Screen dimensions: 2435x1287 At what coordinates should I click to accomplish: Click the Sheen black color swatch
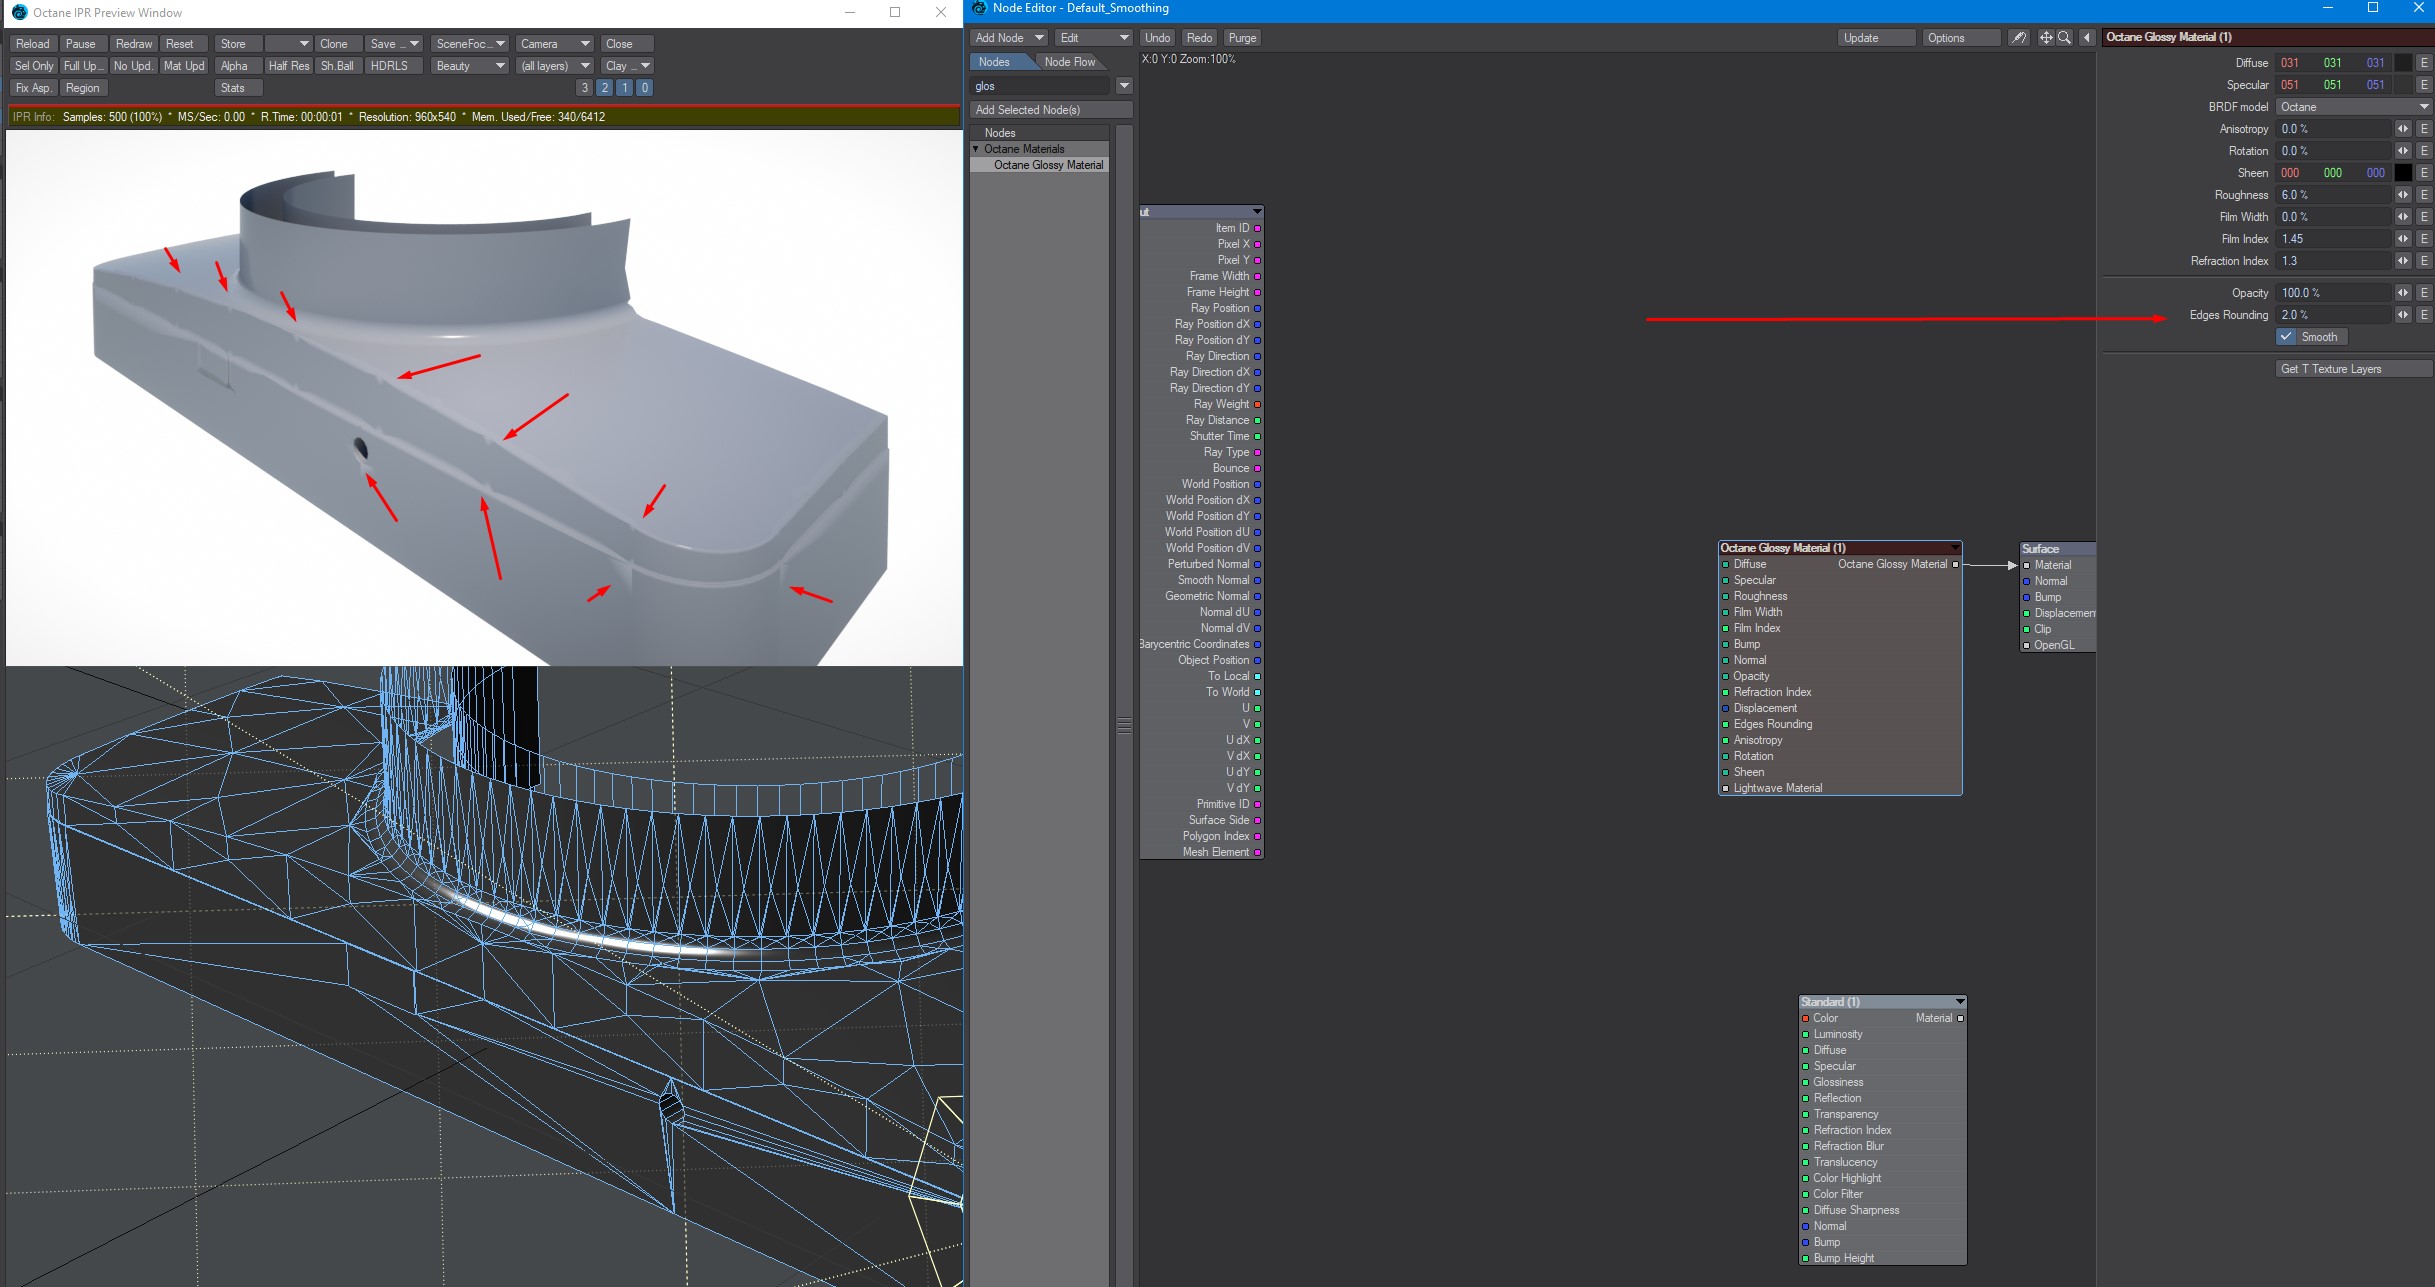pos(2403,173)
